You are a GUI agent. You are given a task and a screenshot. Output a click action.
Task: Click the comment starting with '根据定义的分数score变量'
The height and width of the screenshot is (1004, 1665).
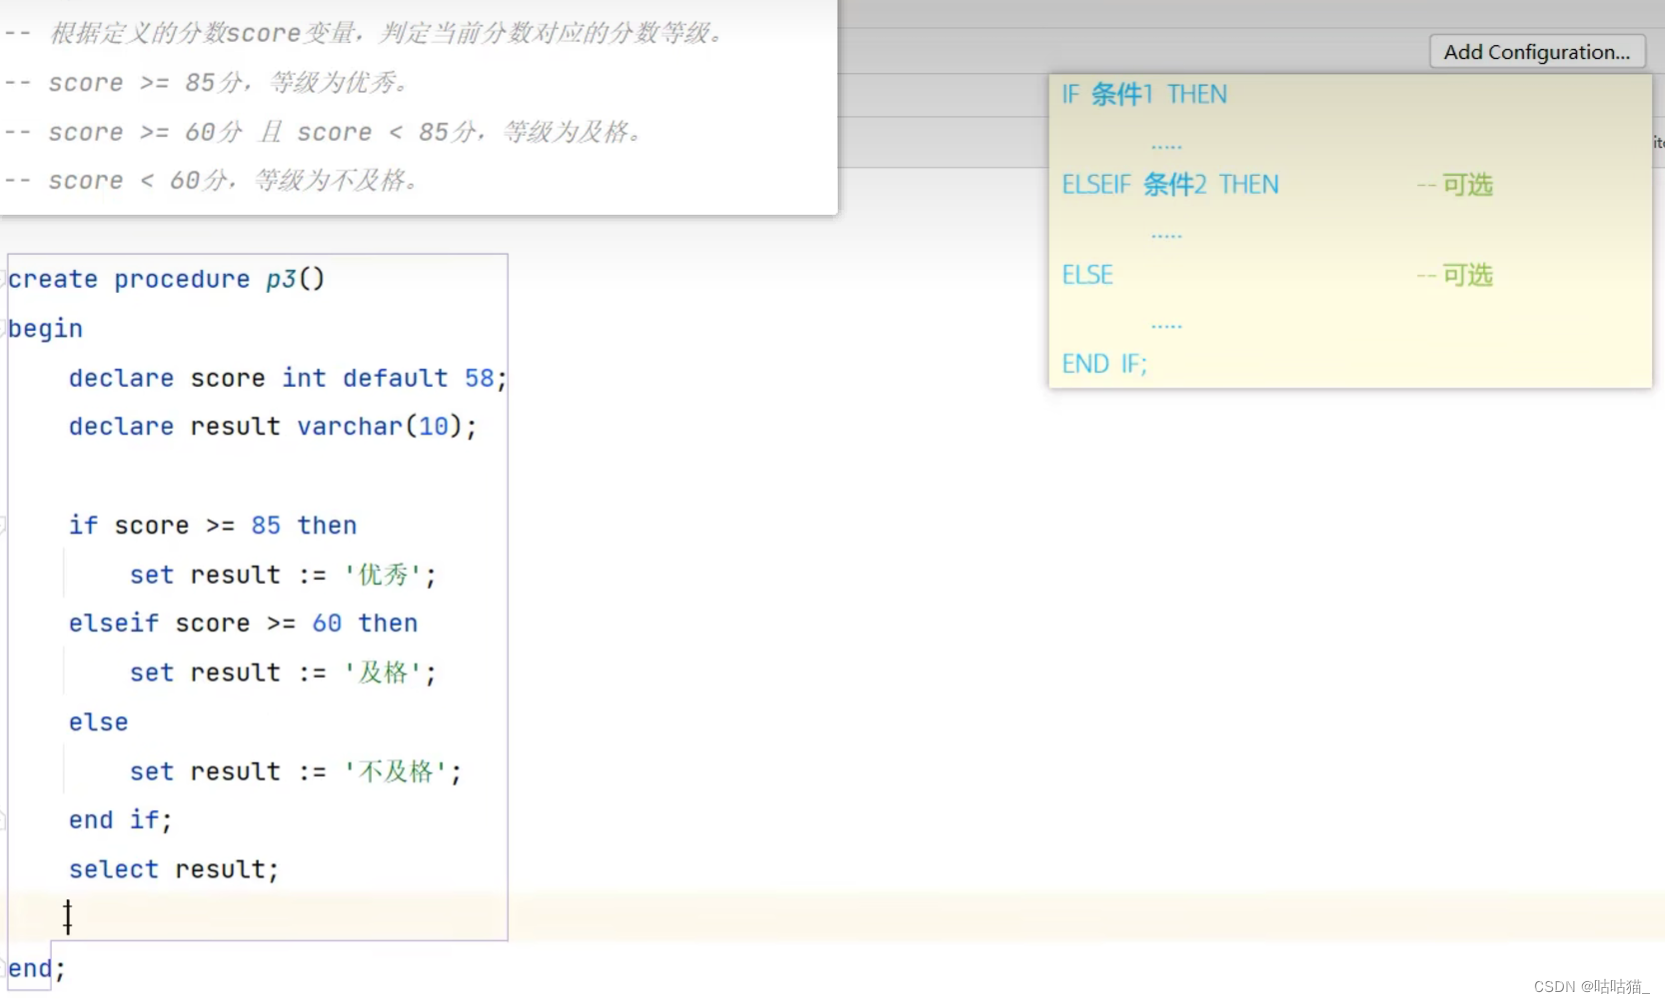coord(364,33)
